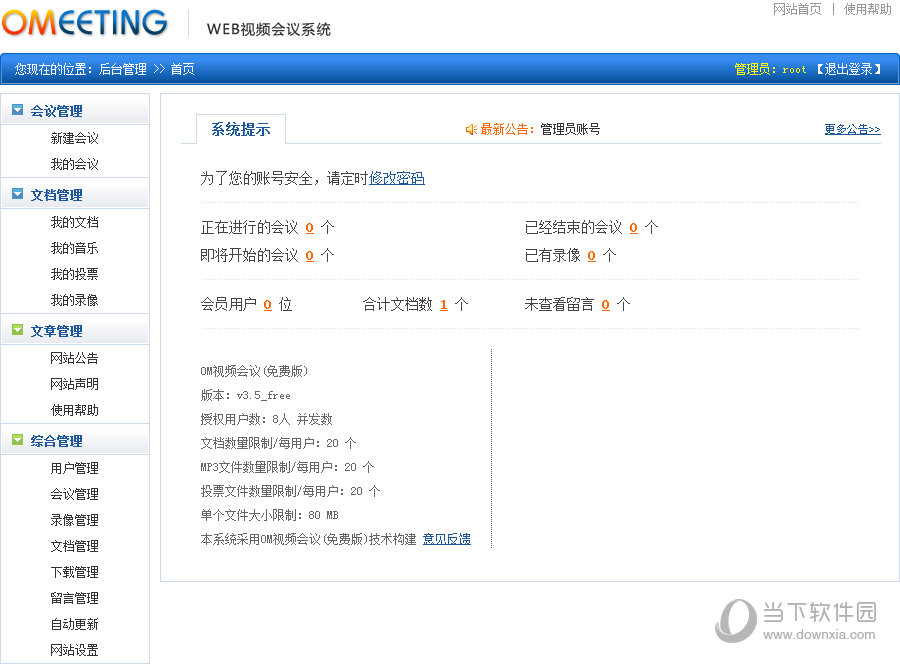Click the 管理员账号 announcement text
The height and width of the screenshot is (664, 900).
[x=570, y=129]
